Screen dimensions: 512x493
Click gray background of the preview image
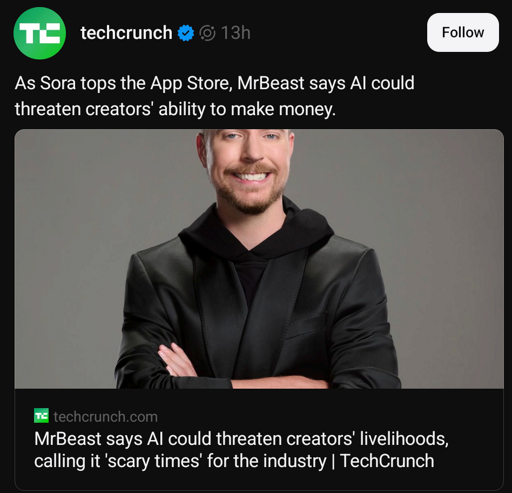click(x=83, y=233)
